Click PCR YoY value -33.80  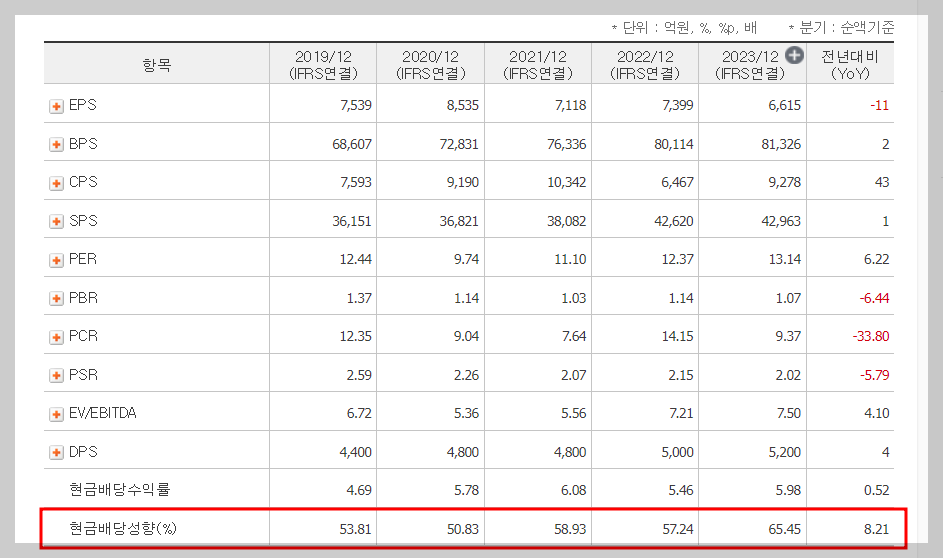(871, 336)
